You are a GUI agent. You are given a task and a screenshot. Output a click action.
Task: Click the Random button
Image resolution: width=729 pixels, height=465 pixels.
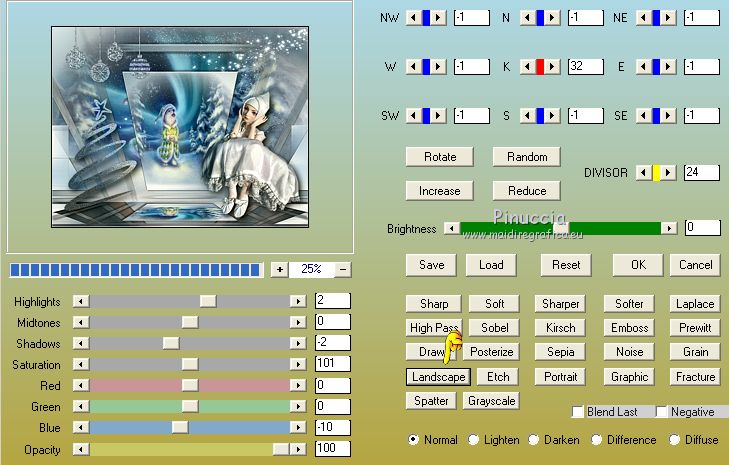point(527,157)
